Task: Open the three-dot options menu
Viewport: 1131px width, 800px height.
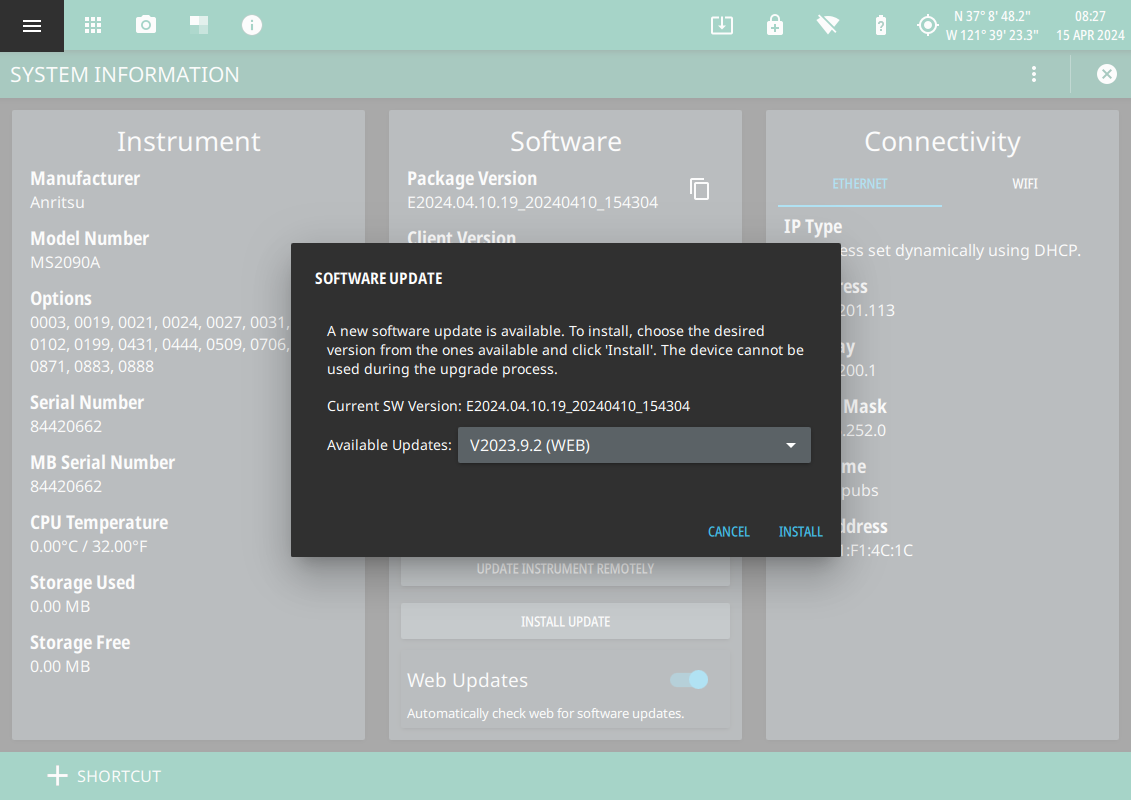Action: coord(1034,74)
